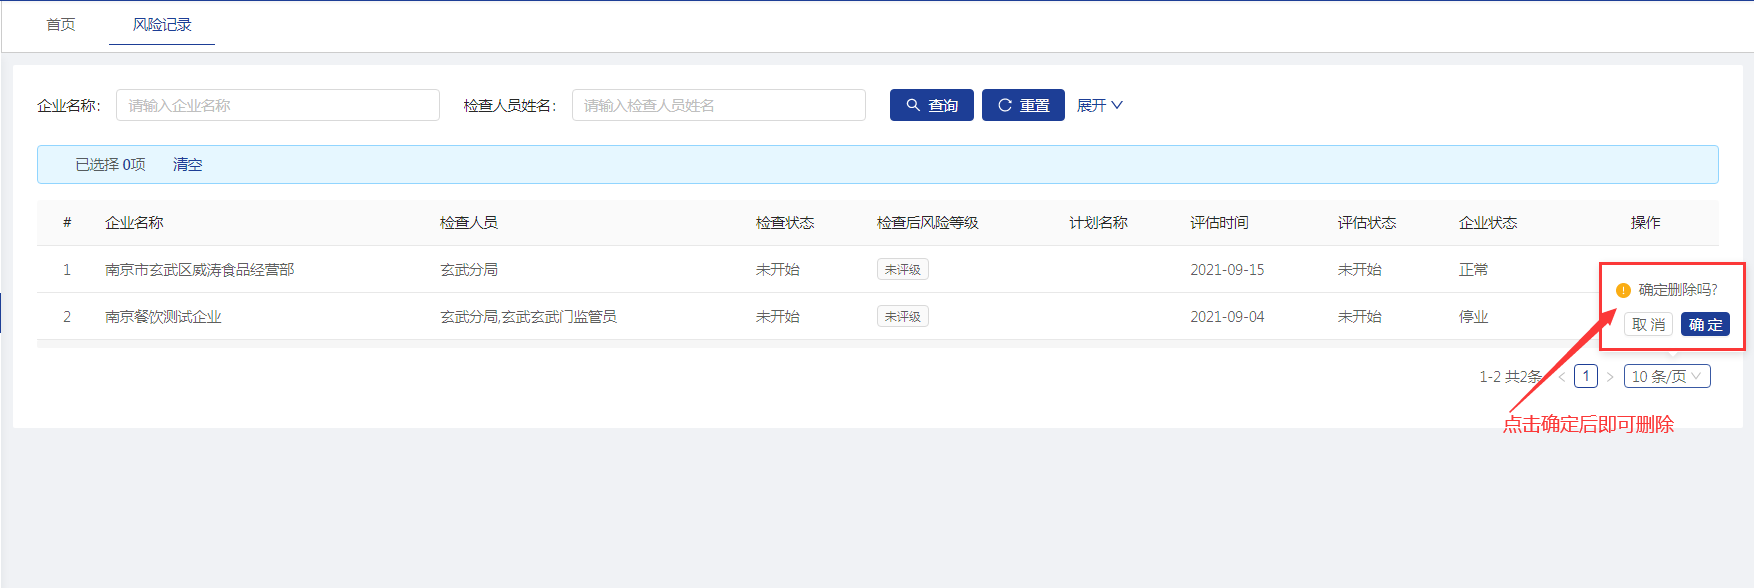
Task: Select the 南京餐饮测试企业 row name
Action: click(x=163, y=316)
